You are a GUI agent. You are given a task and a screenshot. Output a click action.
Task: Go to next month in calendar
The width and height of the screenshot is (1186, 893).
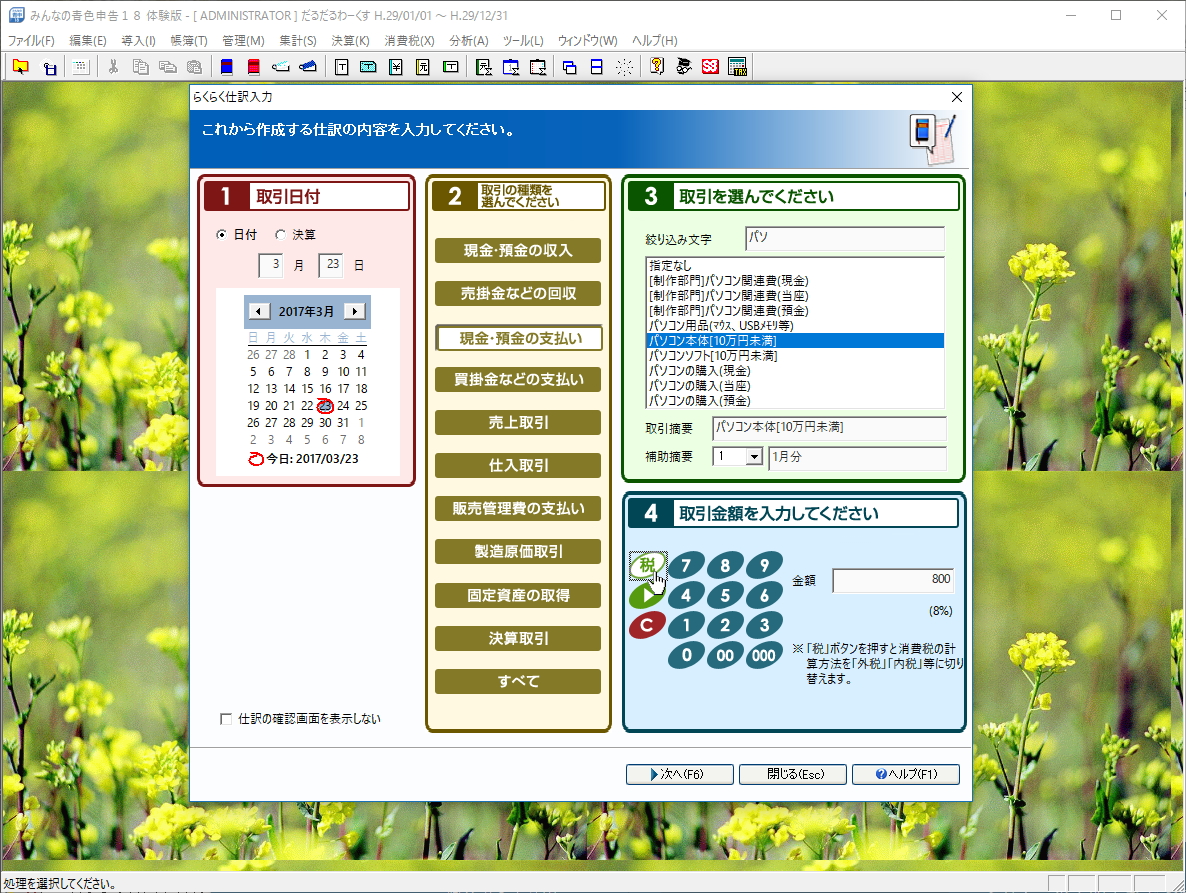tap(354, 312)
